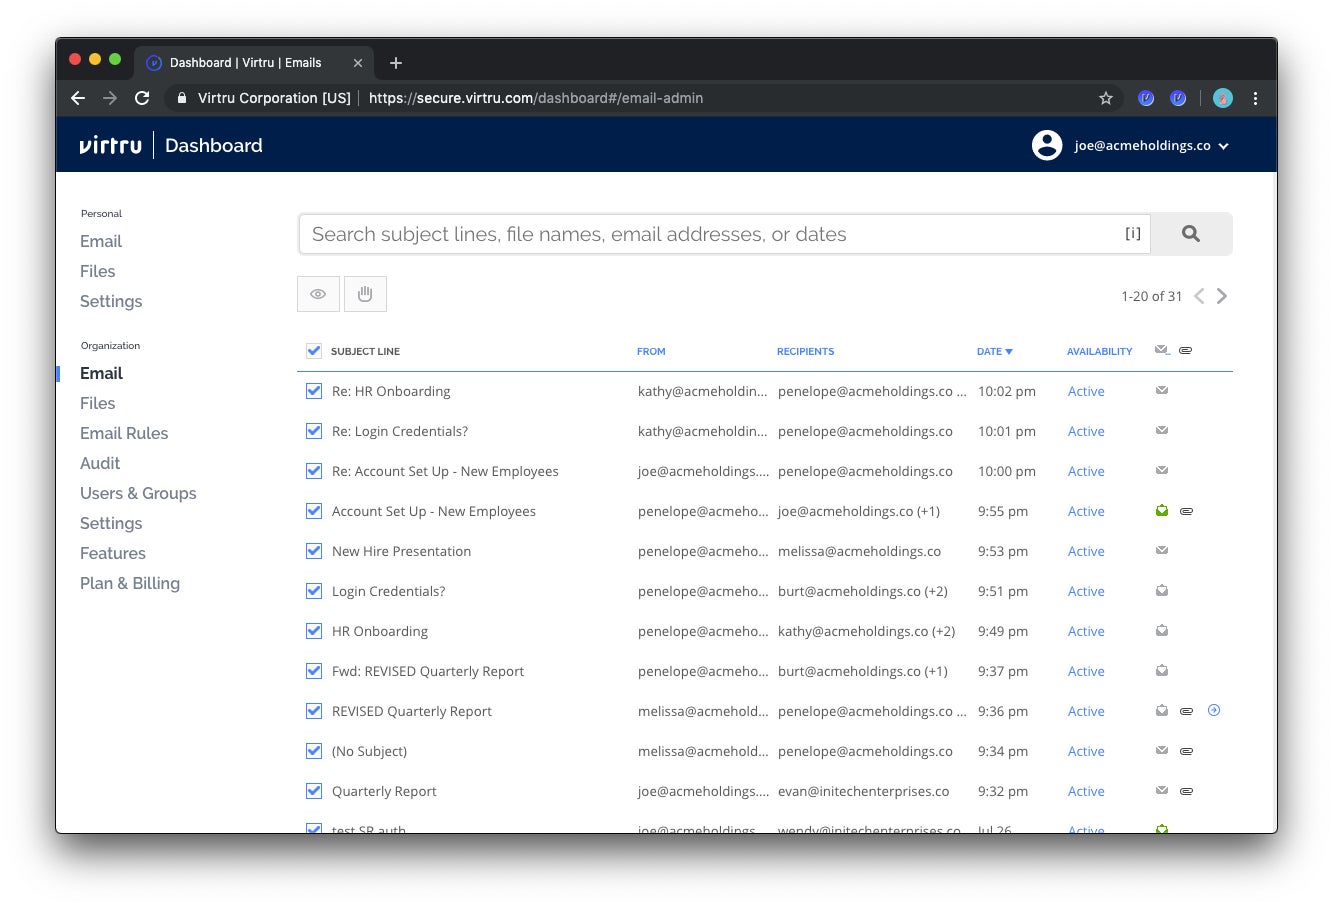Viewport: 1333px width, 907px height.
Task: Click the eye view toolbar button
Action: click(318, 294)
